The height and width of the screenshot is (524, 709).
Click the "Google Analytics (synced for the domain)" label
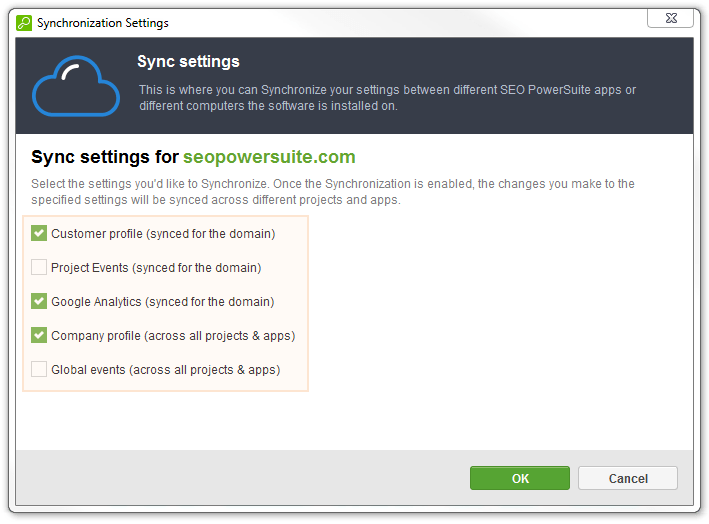[x=163, y=302]
